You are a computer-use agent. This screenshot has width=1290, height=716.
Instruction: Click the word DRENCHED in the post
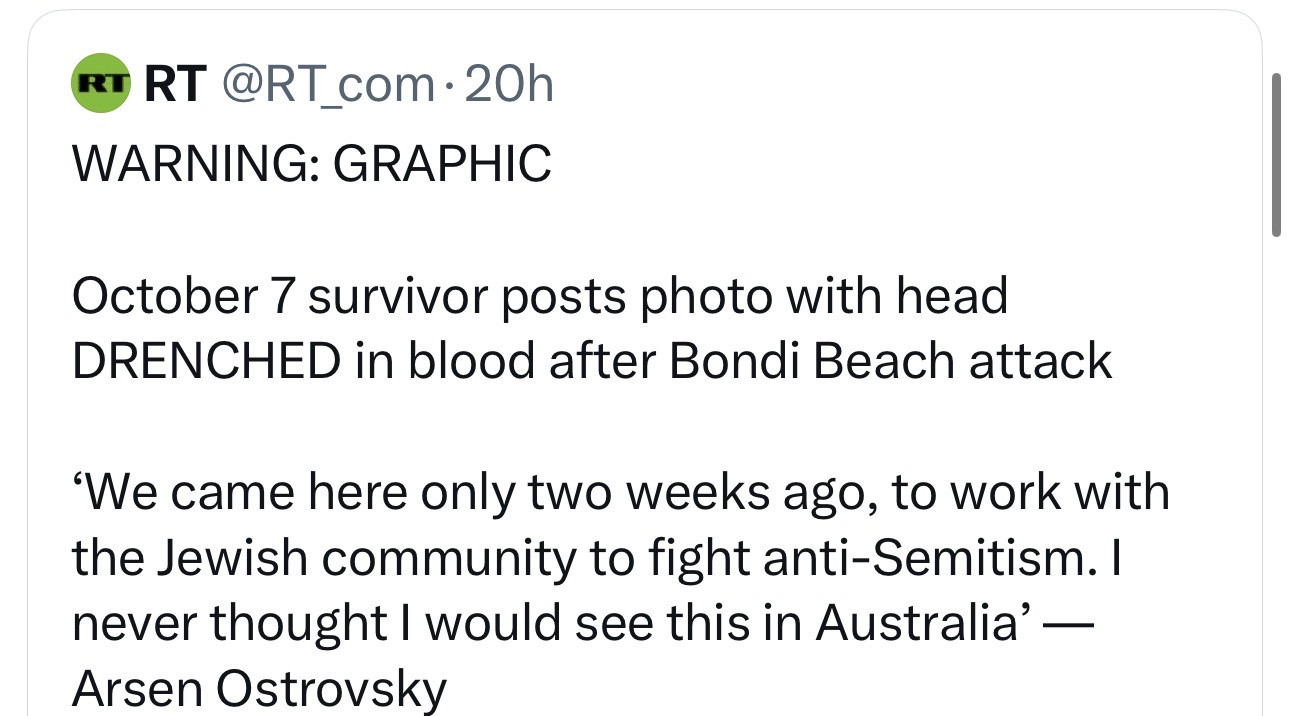pyautogui.click(x=205, y=360)
